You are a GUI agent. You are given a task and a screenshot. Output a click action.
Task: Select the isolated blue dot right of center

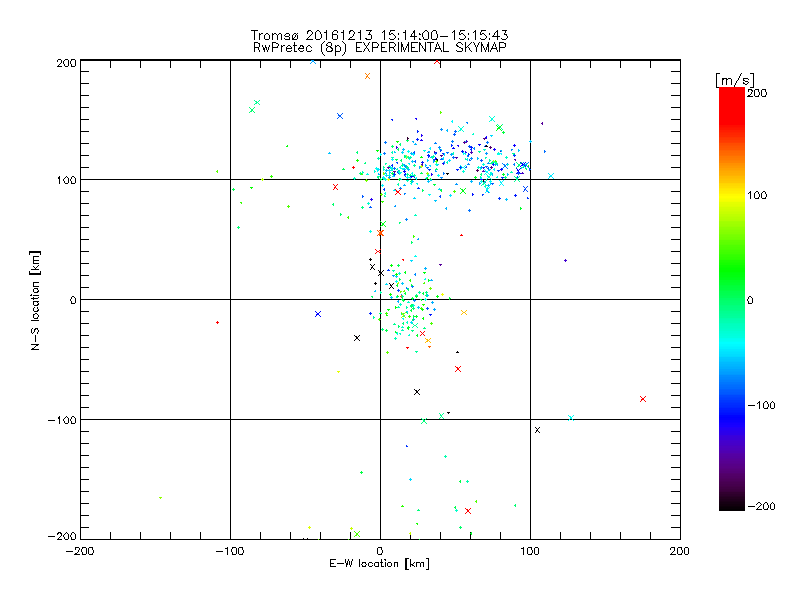coord(565,260)
